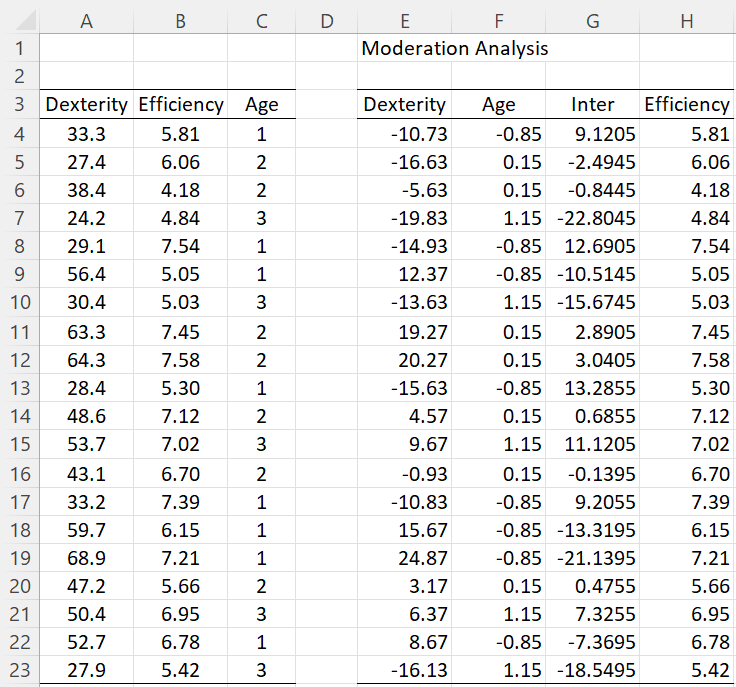Click Age cell C22 showing 1
736x687 pixels.
click(261, 642)
